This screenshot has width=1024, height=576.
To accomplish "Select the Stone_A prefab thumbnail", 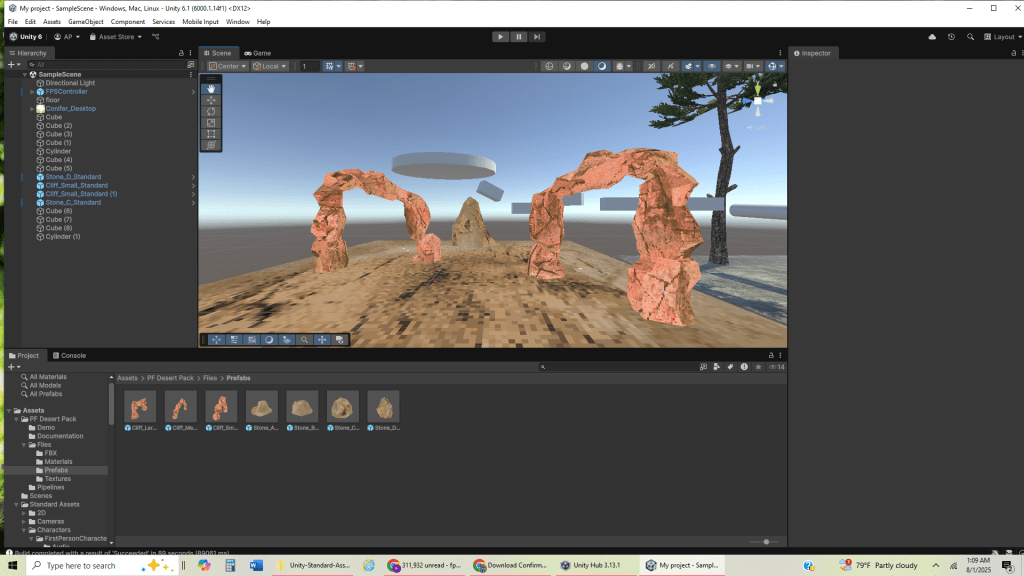I will pos(262,407).
